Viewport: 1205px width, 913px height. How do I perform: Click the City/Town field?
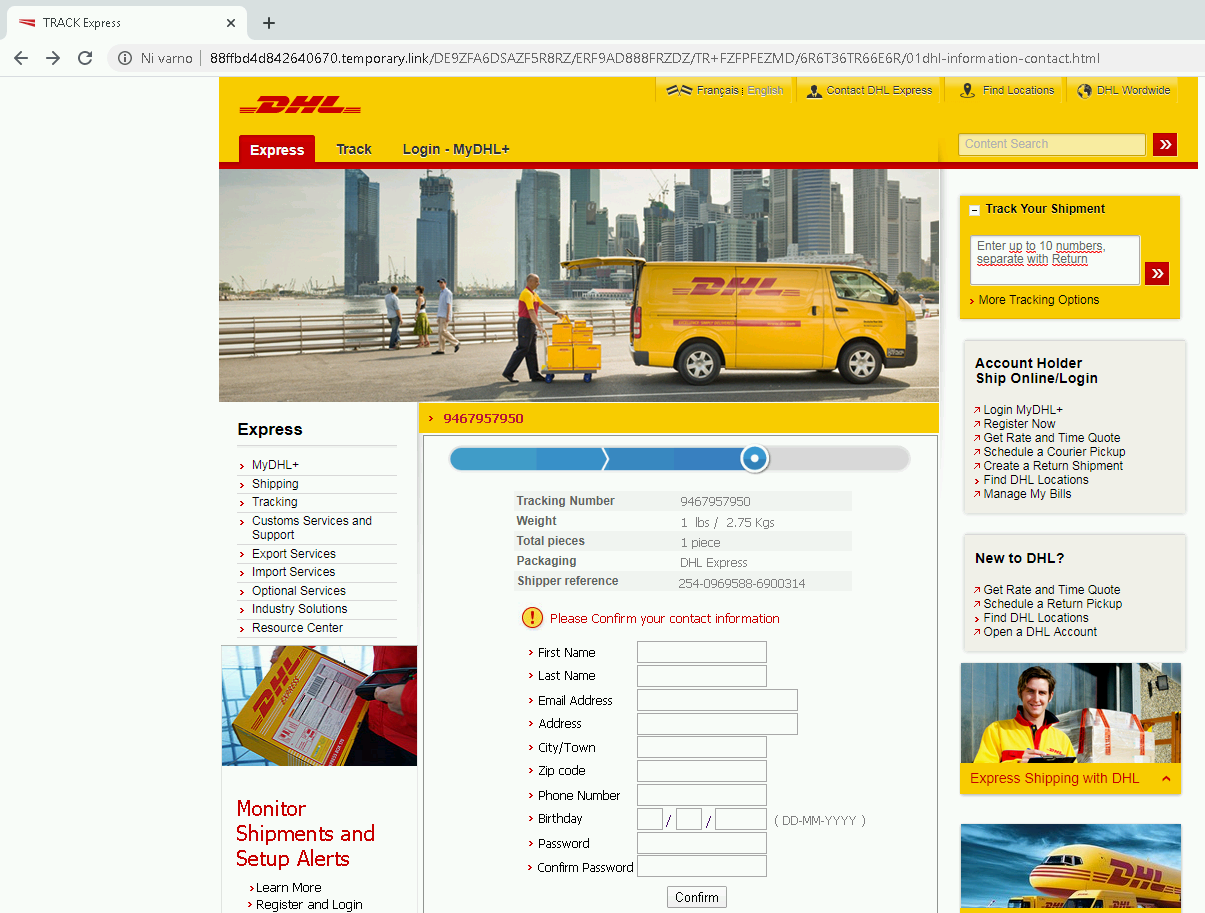[x=702, y=748]
